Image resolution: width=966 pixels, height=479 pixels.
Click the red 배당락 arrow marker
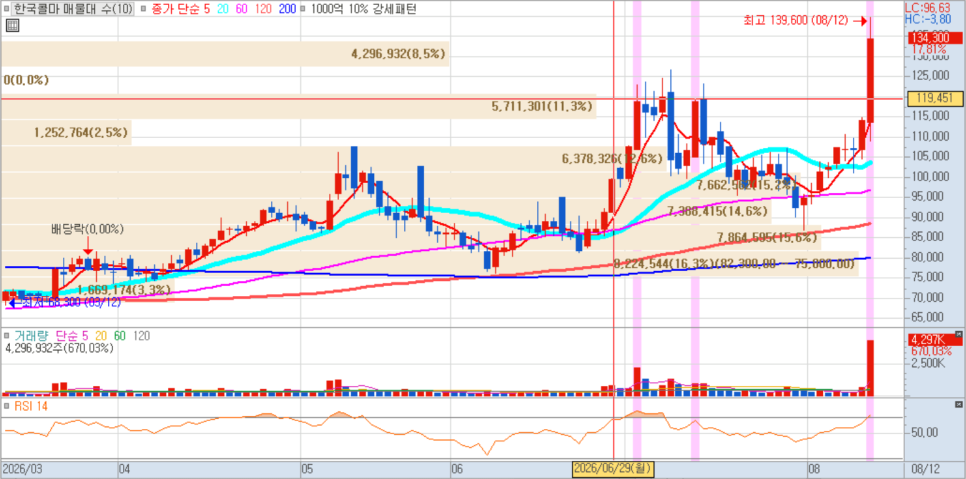(87, 246)
